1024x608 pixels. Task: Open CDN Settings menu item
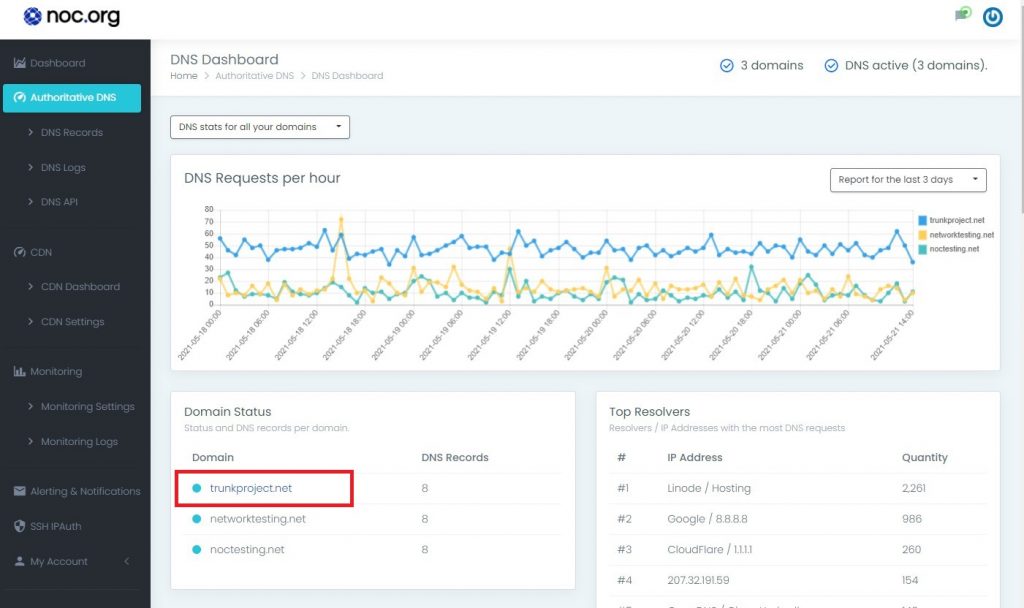72,321
